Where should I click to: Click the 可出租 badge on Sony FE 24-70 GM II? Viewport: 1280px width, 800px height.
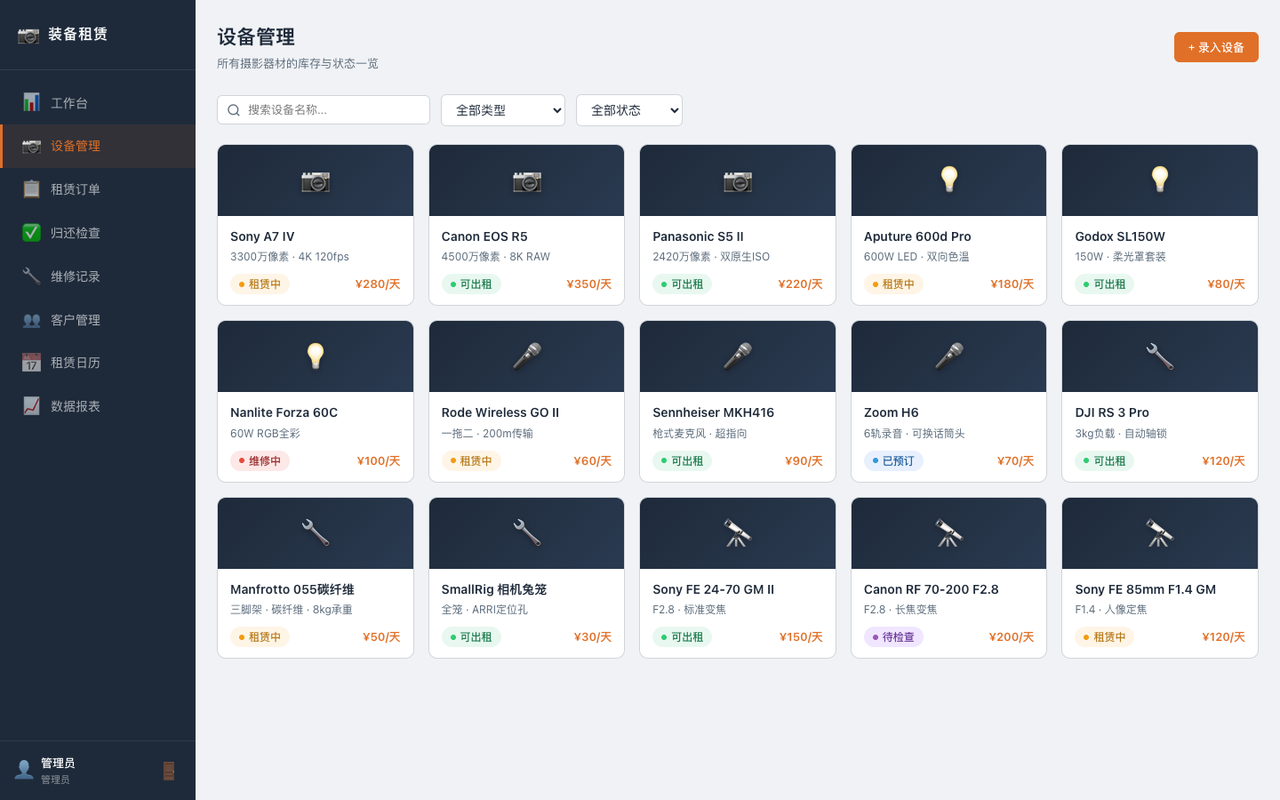point(682,637)
